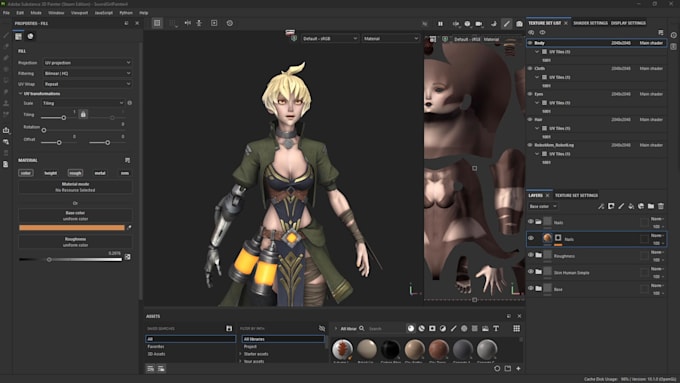Click the search magnifier icon in Assets
Viewport: 680px width, 383px height.
[x=362, y=329]
